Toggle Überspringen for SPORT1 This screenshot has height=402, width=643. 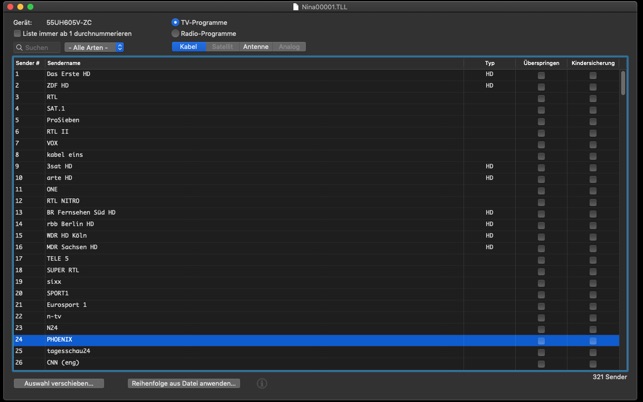(541, 295)
